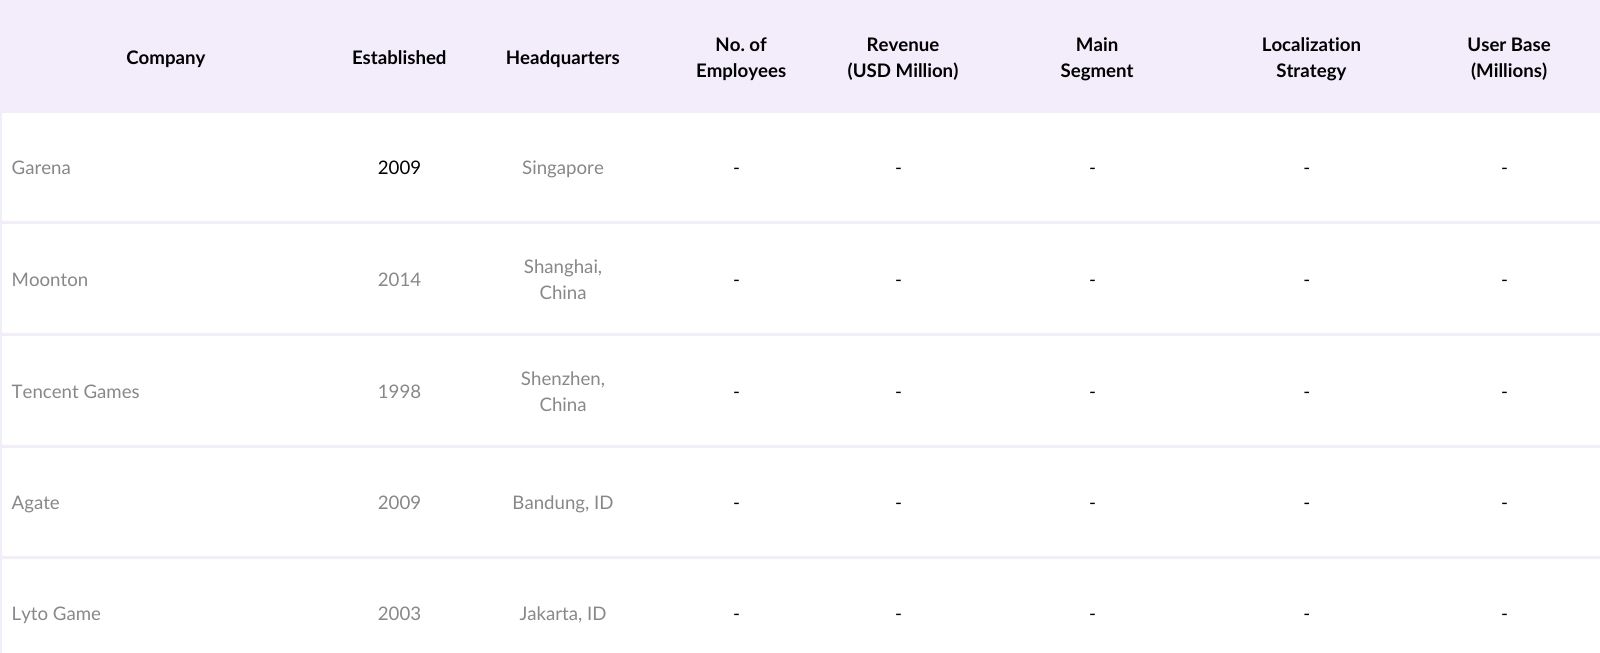Click Garena's established year 2009
Screen dimensions: 1600x653
coord(399,168)
